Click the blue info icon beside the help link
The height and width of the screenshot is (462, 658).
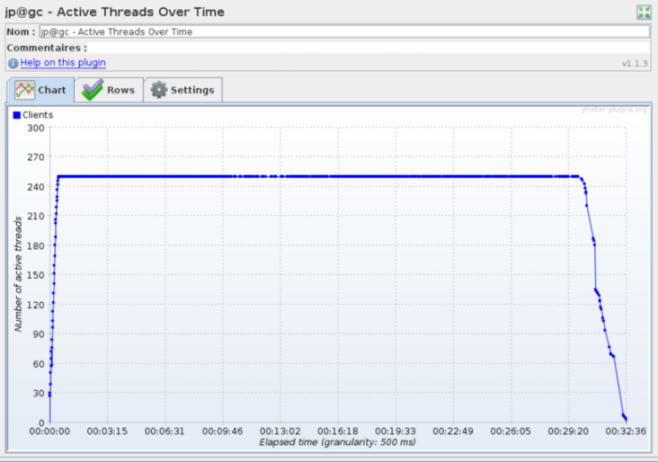pyautogui.click(x=13, y=63)
